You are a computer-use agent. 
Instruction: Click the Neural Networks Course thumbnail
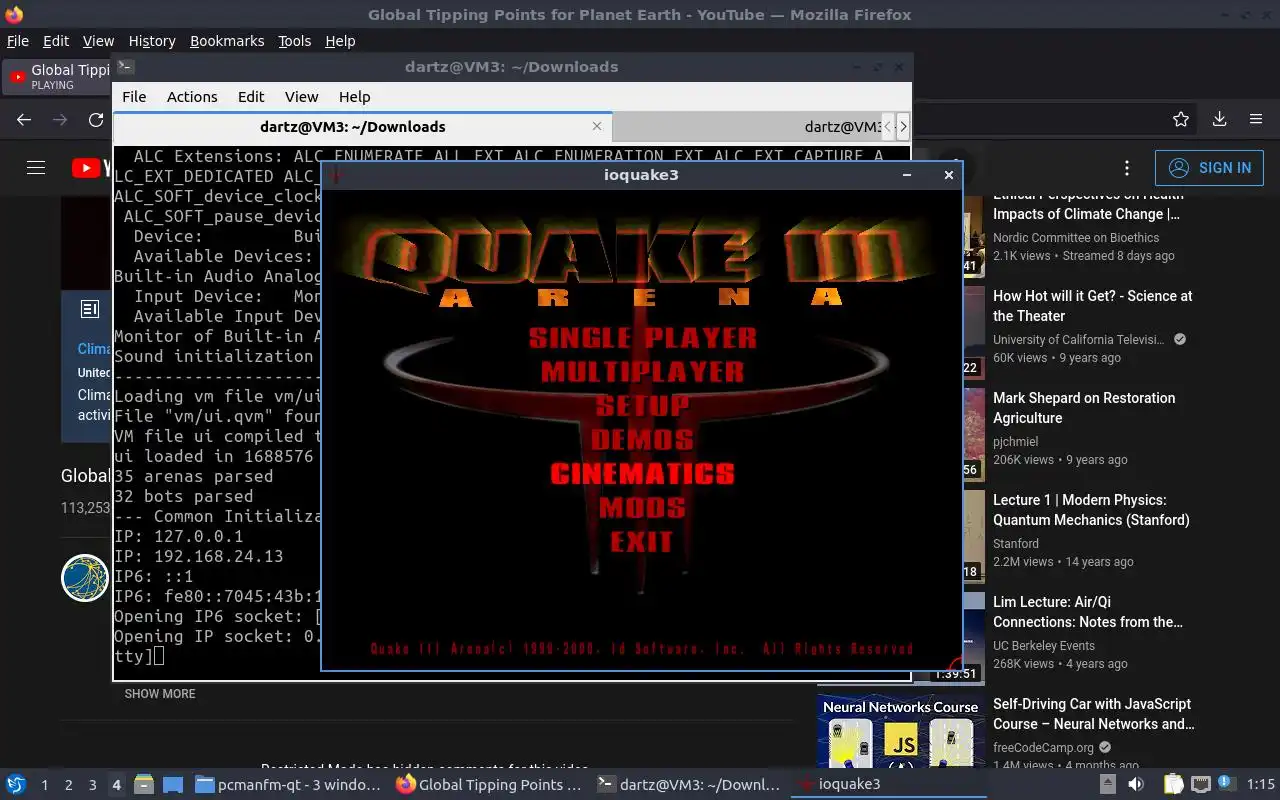(900, 732)
